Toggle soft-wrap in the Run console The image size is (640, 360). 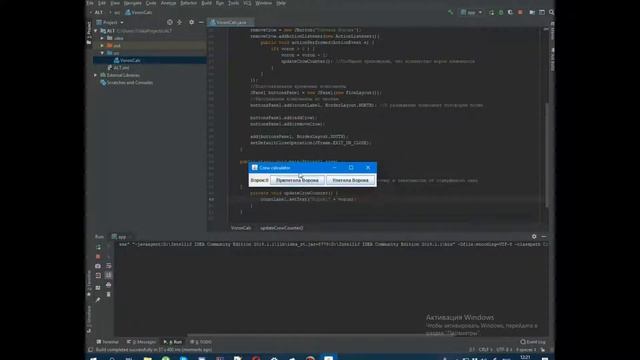(109, 266)
